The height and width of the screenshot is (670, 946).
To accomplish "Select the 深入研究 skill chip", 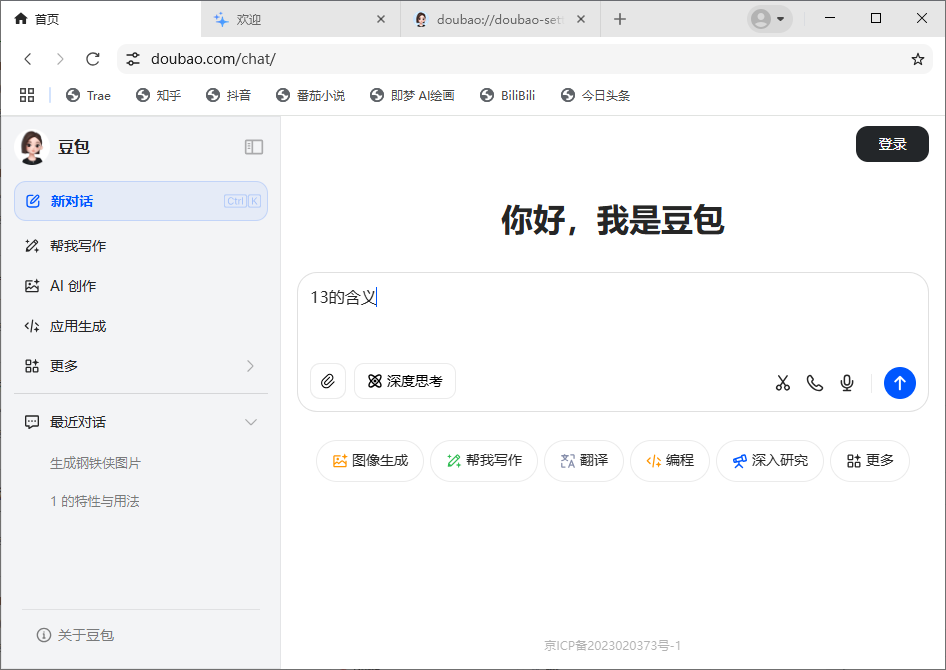I will pyautogui.click(x=770, y=461).
